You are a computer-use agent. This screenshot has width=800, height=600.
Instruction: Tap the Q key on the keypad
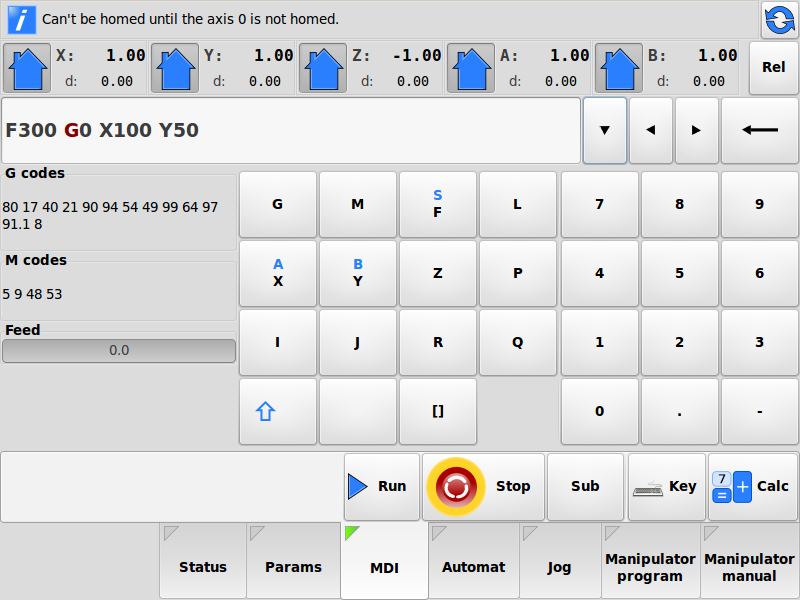click(517, 342)
